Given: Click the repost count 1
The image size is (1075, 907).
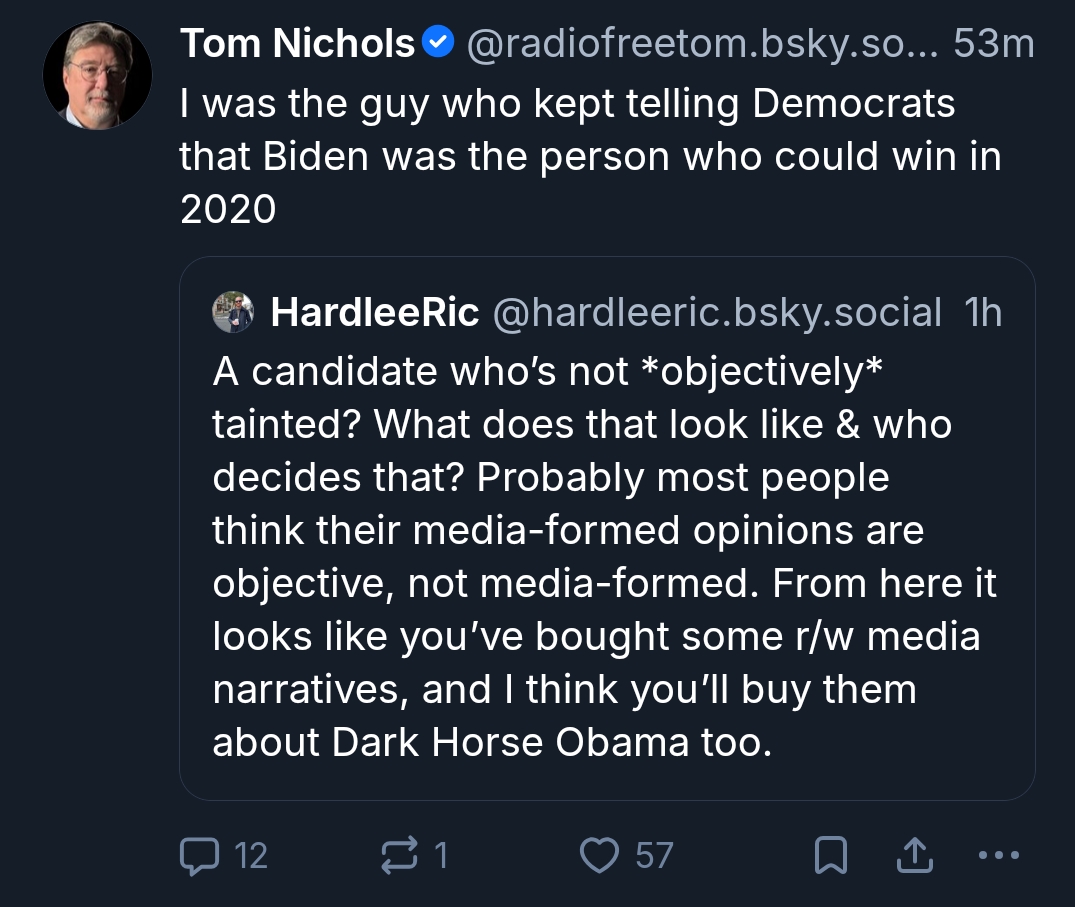Looking at the screenshot, I should point(440,856).
